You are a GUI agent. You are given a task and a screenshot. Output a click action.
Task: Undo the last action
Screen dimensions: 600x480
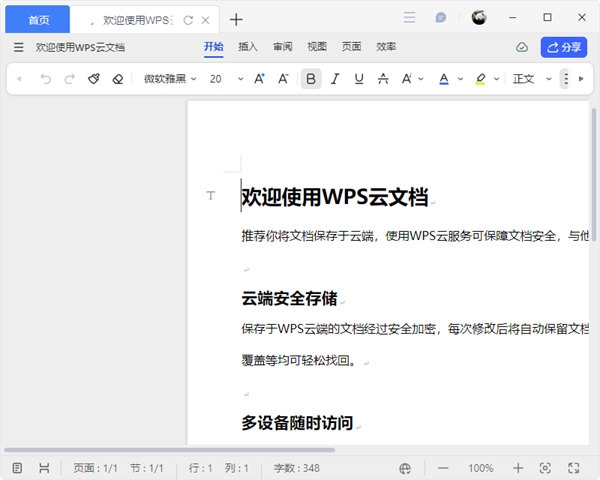(46, 79)
